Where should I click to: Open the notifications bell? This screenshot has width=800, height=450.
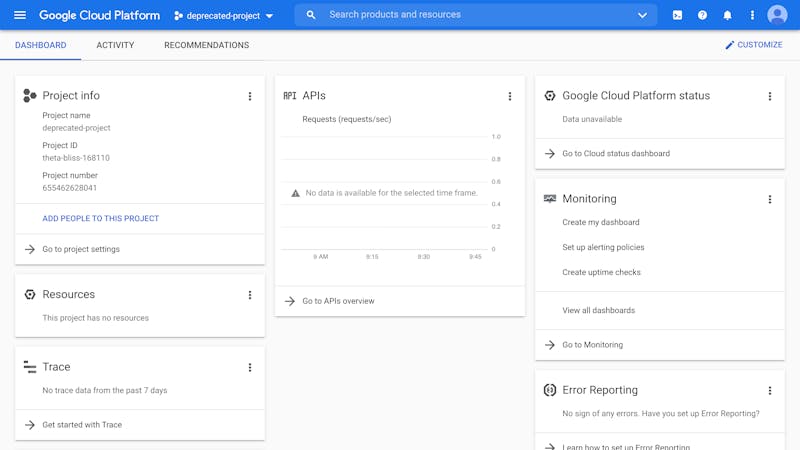(x=727, y=15)
